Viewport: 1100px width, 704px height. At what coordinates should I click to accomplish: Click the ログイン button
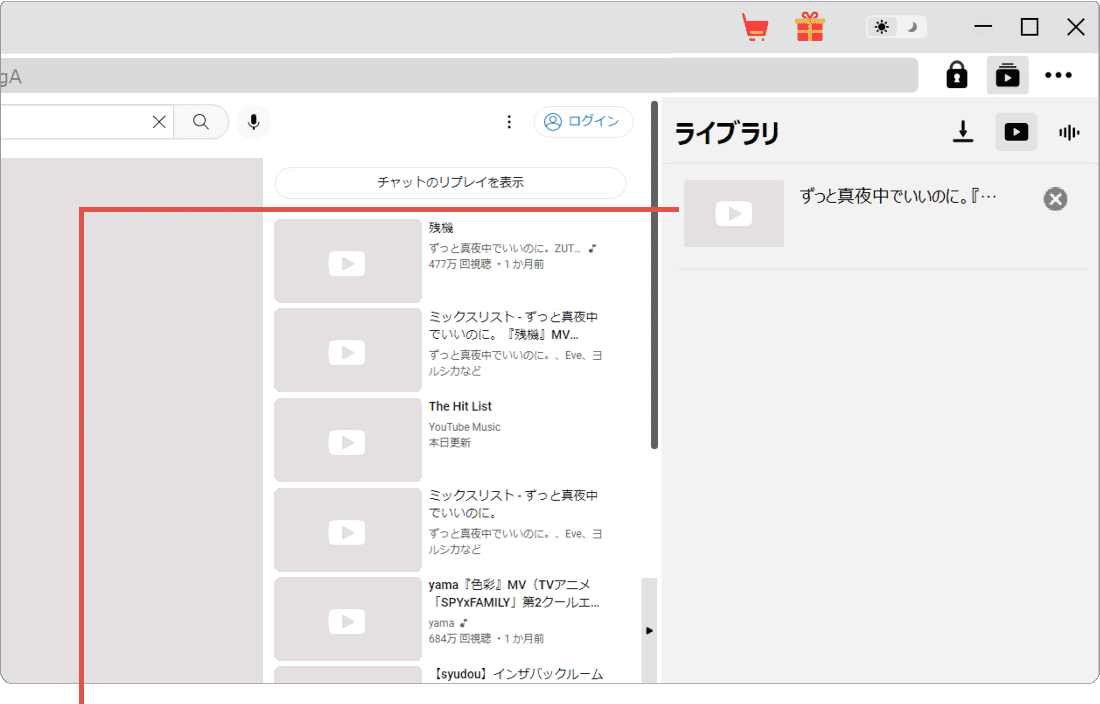pyautogui.click(x=583, y=121)
